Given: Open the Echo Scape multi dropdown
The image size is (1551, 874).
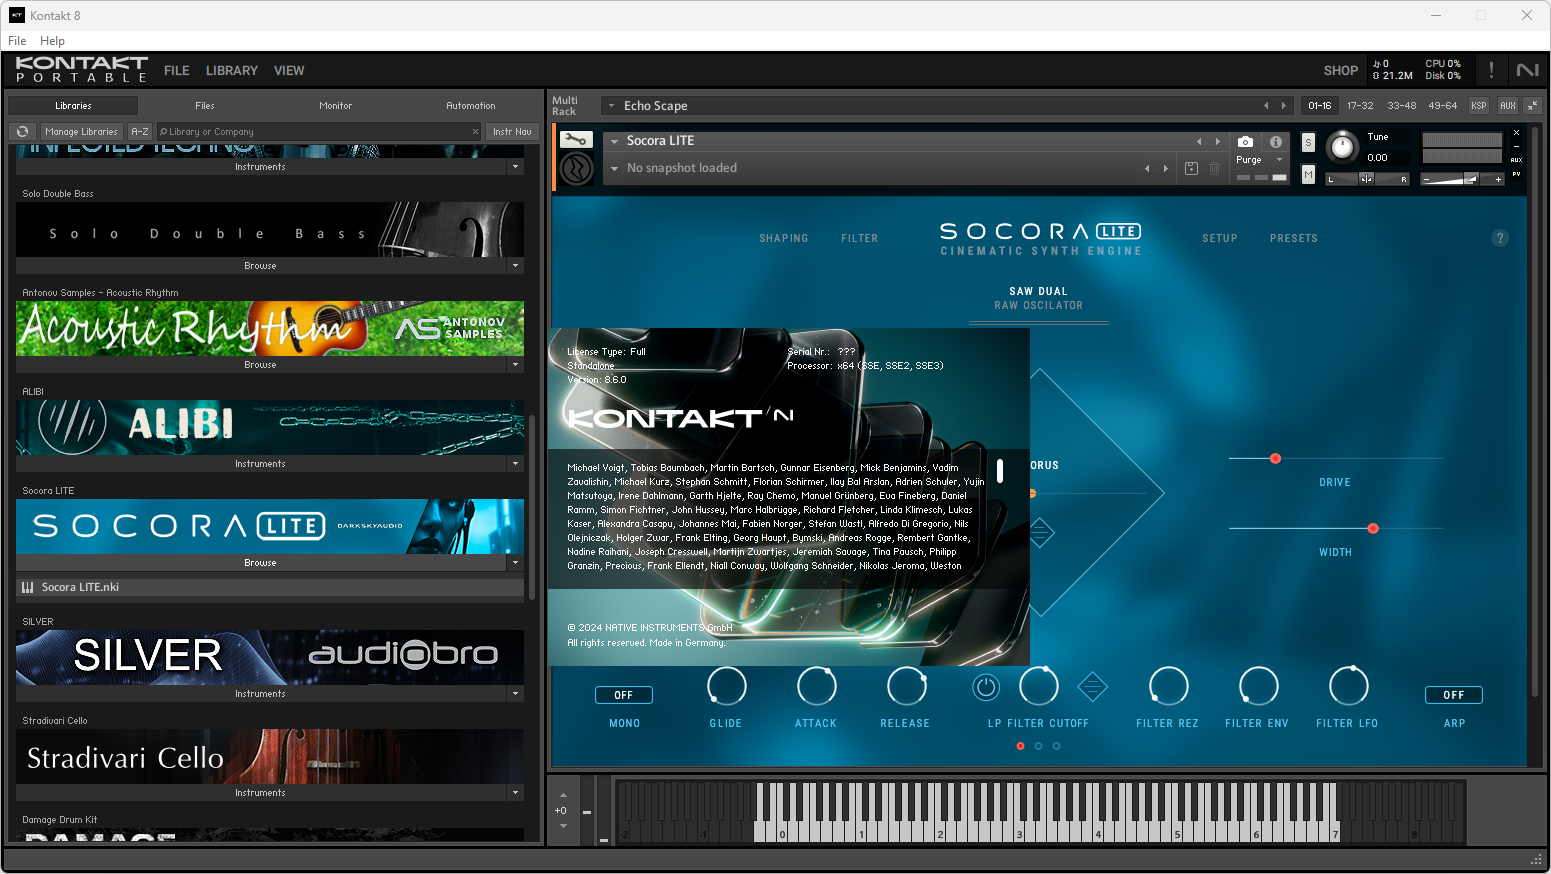Looking at the screenshot, I should point(611,106).
